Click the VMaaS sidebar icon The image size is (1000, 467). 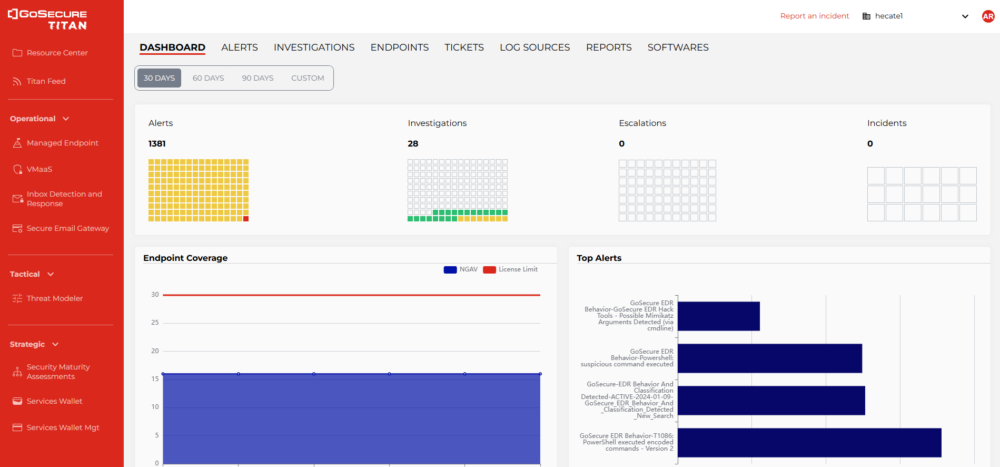pyautogui.click(x=17, y=170)
